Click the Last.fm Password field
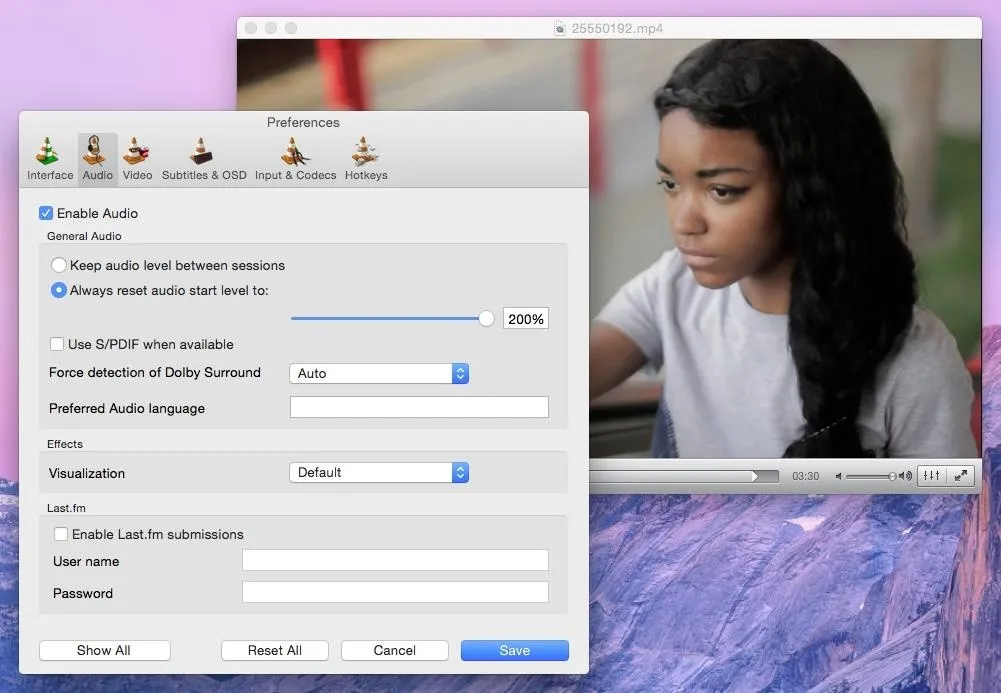Image resolution: width=1001 pixels, height=693 pixels. point(395,592)
